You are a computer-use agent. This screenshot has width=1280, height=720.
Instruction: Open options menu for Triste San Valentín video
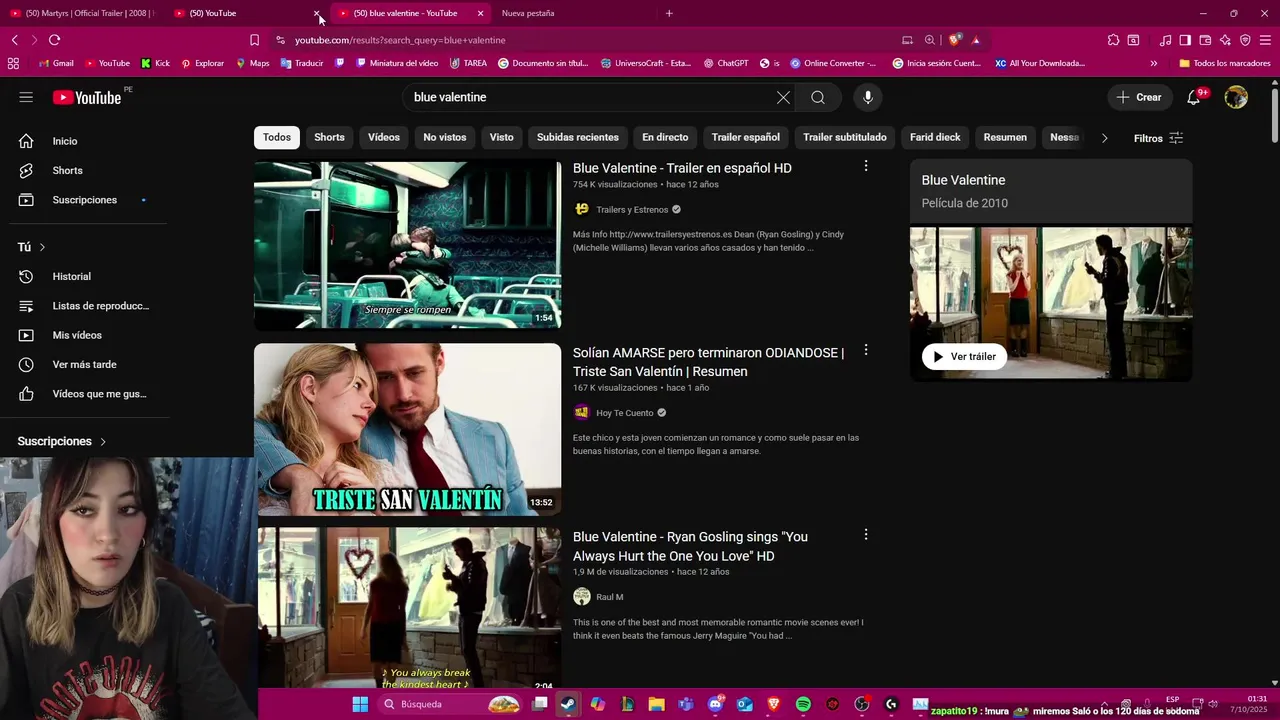click(x=866, y=351)
